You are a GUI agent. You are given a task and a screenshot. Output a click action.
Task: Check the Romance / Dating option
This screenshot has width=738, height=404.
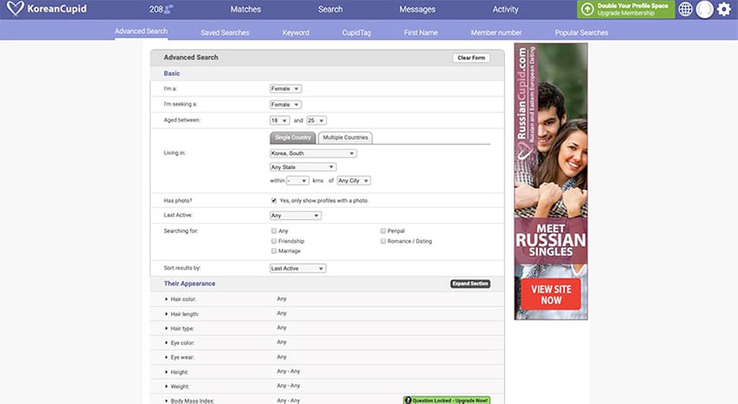click(x=383, y=241)
